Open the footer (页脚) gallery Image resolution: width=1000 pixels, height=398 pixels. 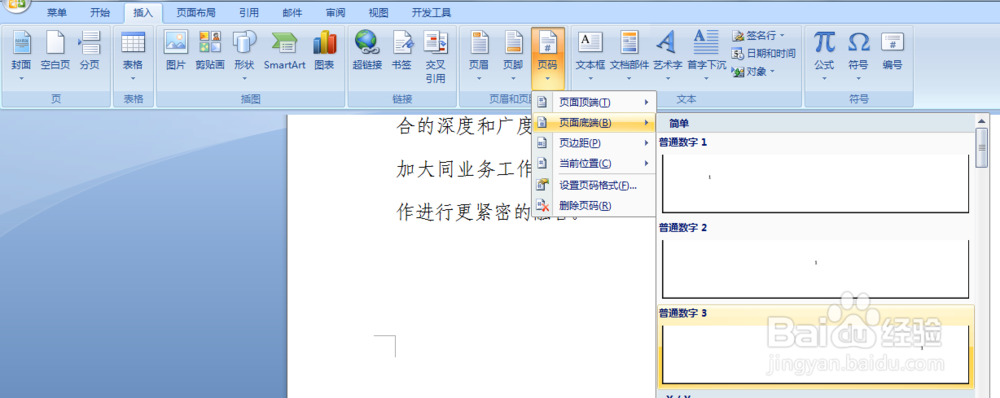(x=513, y=56)
